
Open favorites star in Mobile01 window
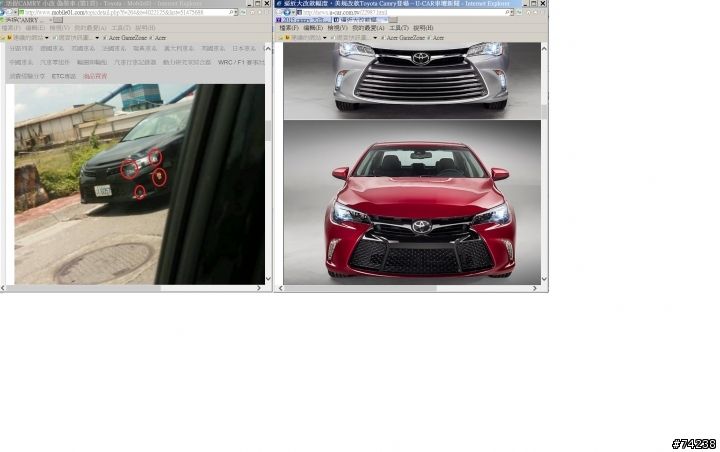[x=259, y=12]
